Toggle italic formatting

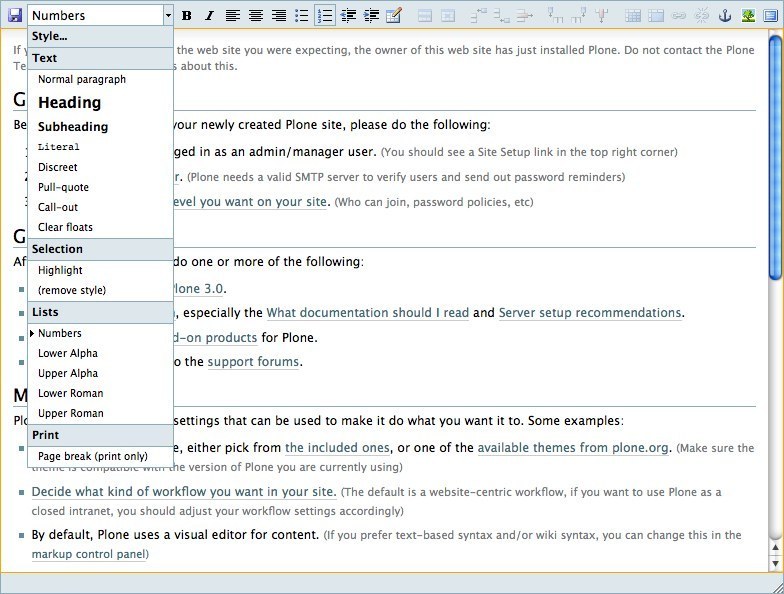pyautogui.click(x=208, y=16)
